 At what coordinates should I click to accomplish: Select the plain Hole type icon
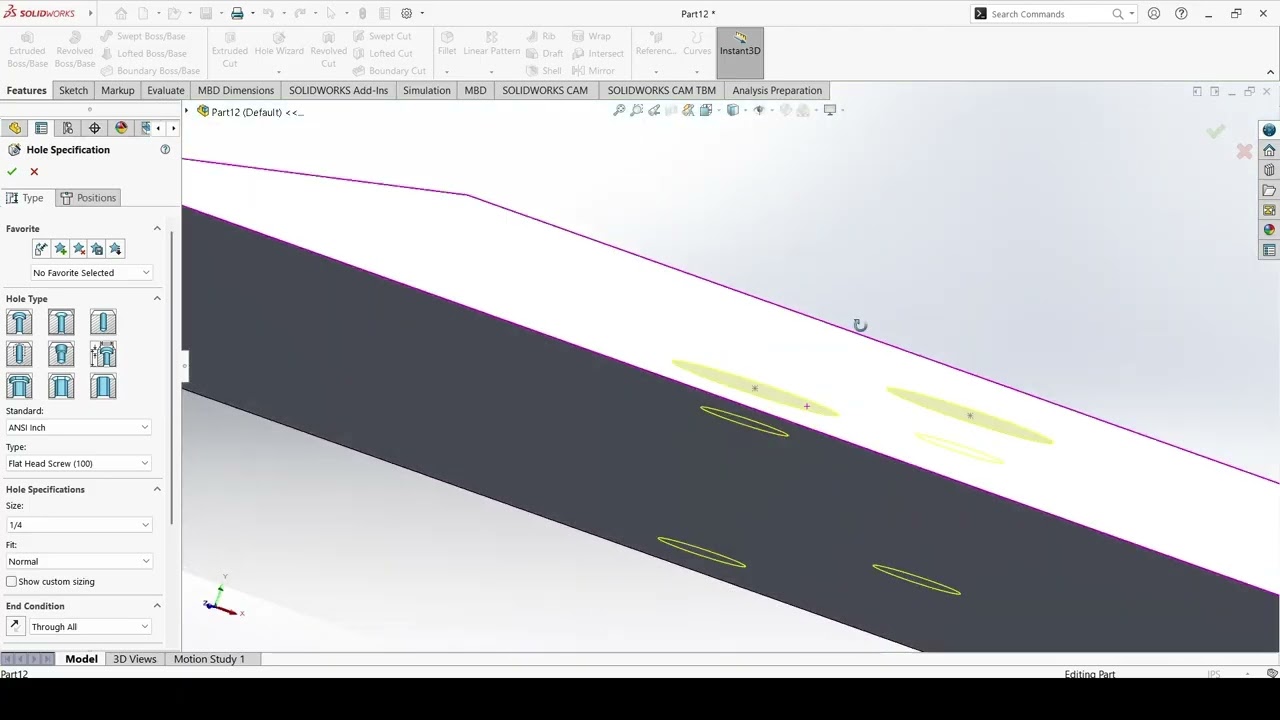(103, 322)
